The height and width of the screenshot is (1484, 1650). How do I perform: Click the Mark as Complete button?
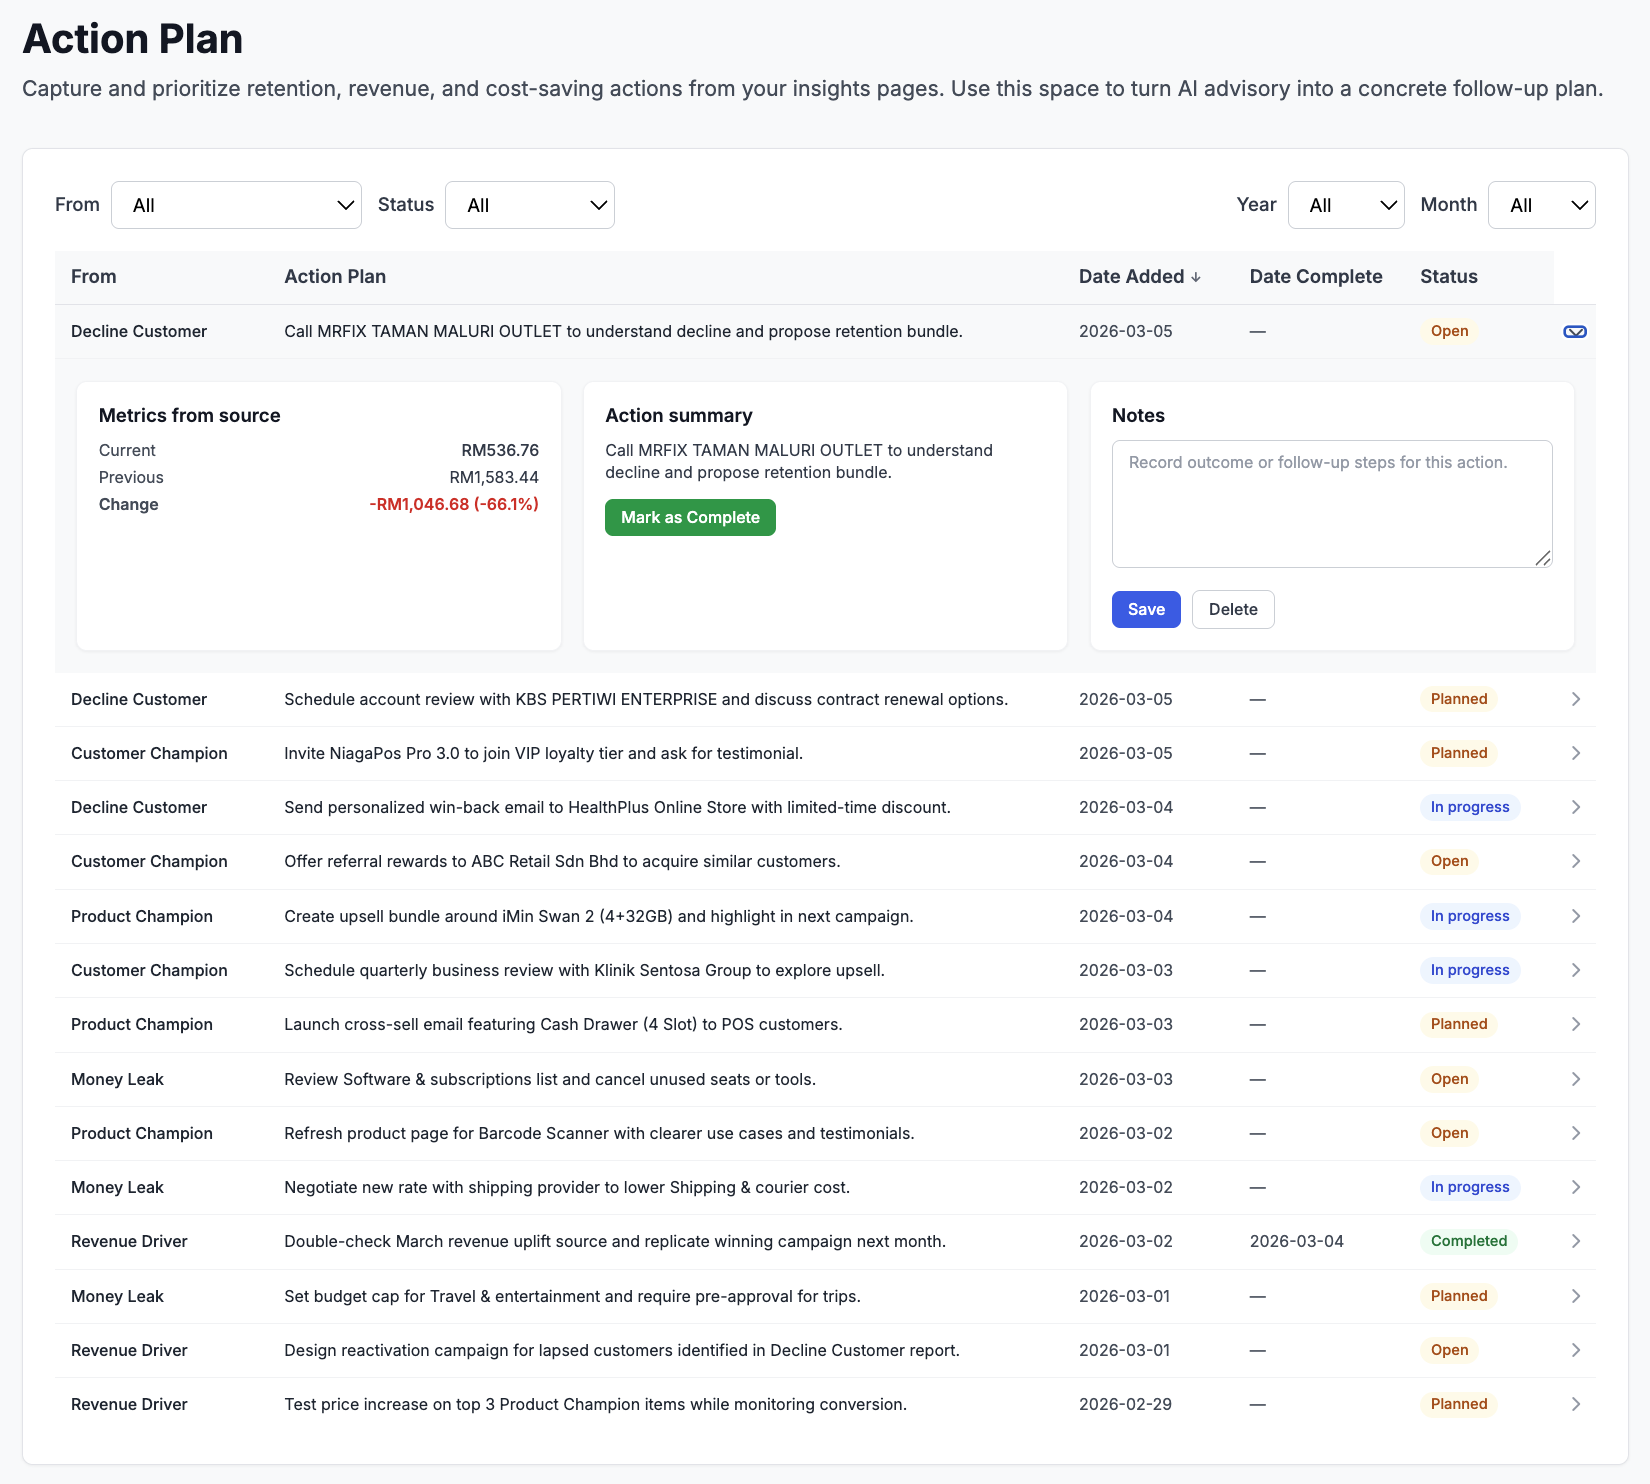click(x=689, y=517)
